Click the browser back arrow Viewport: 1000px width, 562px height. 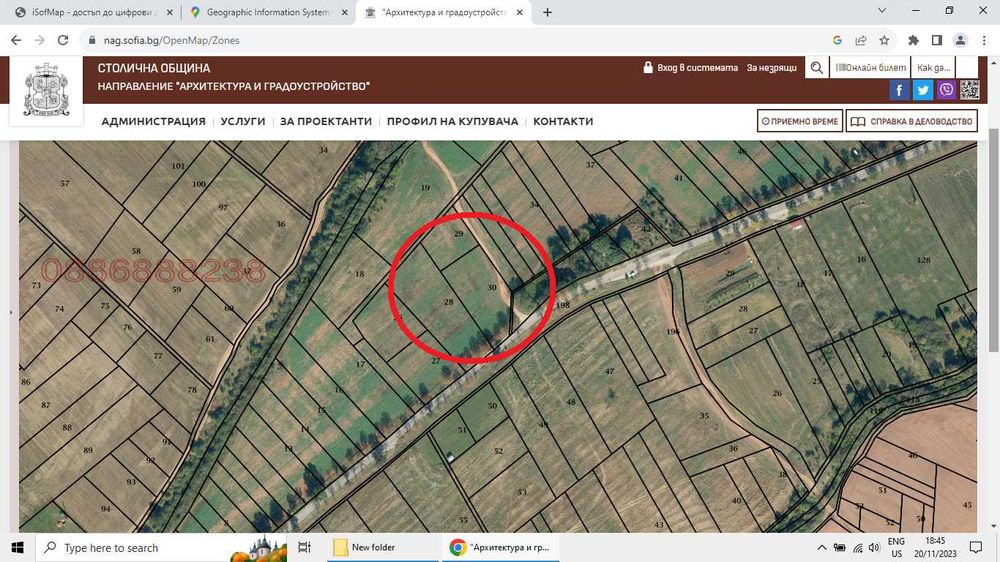(16, 40)
